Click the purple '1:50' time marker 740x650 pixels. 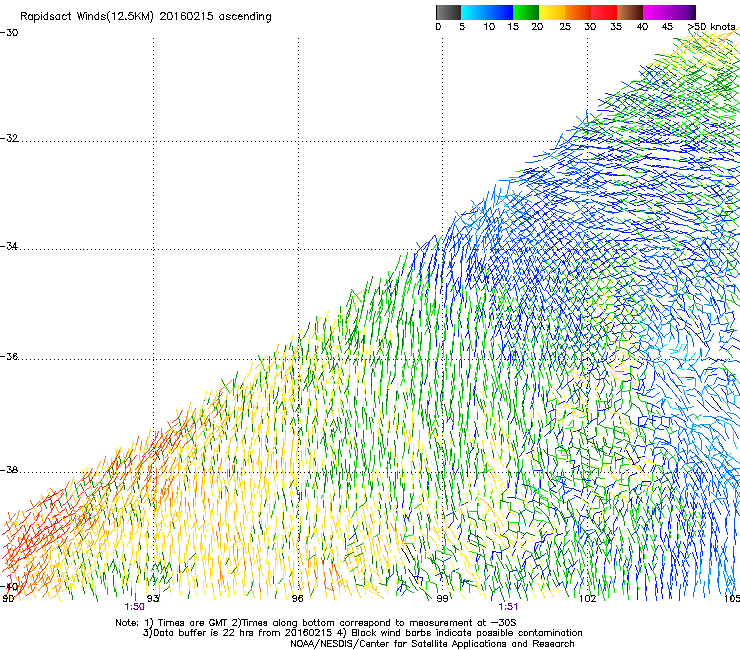(135, 607)
